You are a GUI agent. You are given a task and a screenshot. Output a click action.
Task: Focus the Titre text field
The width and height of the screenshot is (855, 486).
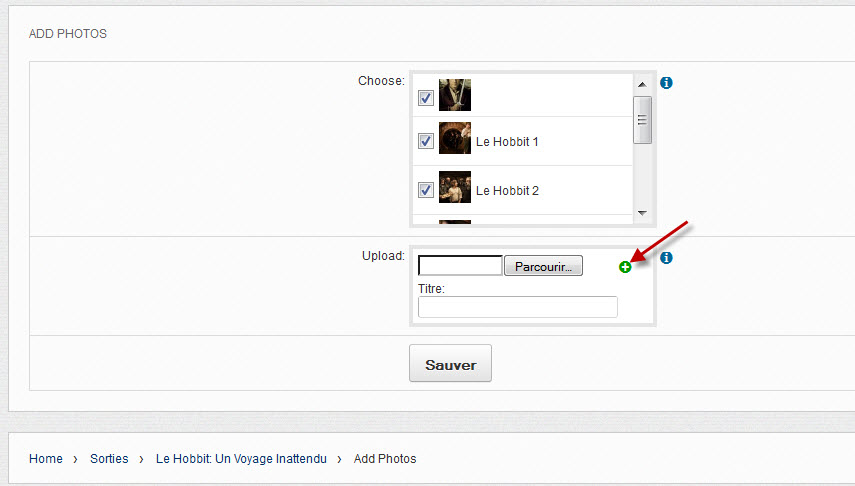[x=517, y=307]
